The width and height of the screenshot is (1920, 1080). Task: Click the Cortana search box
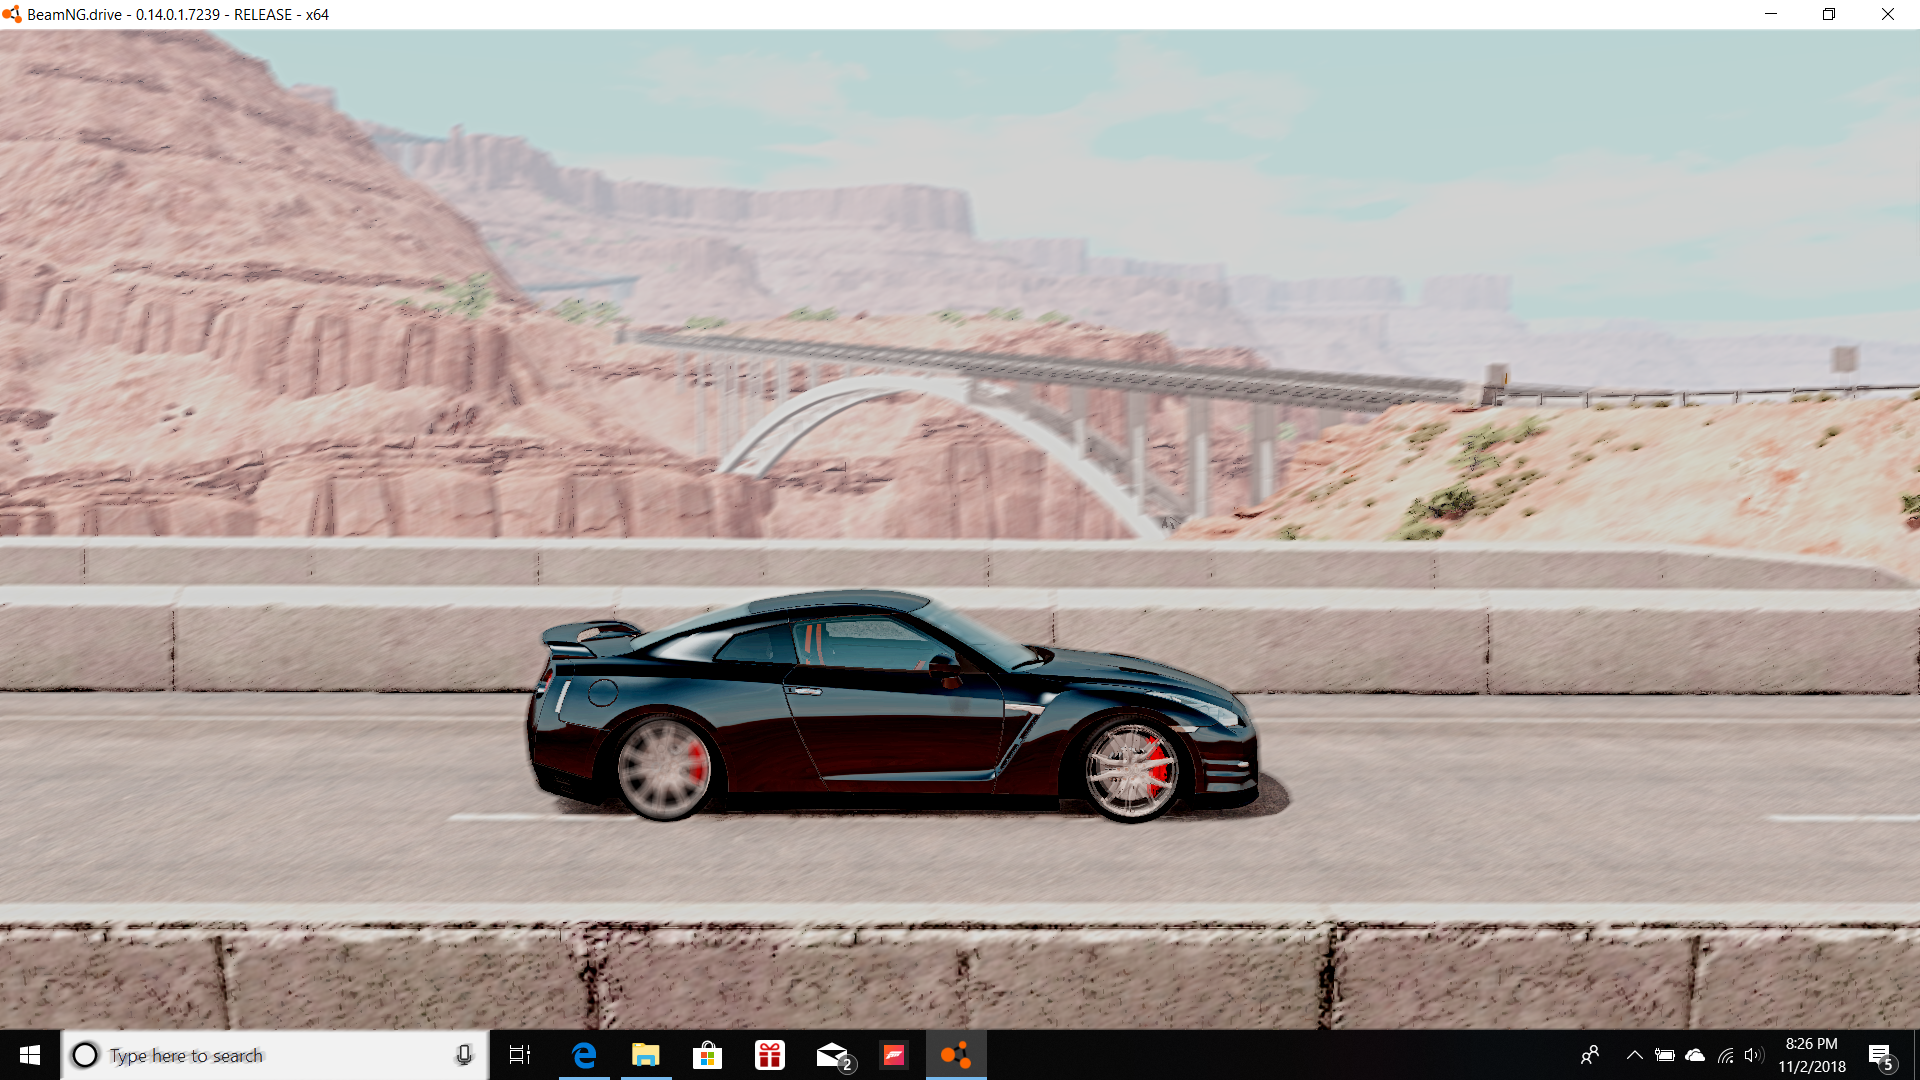tap(275, 1055)
